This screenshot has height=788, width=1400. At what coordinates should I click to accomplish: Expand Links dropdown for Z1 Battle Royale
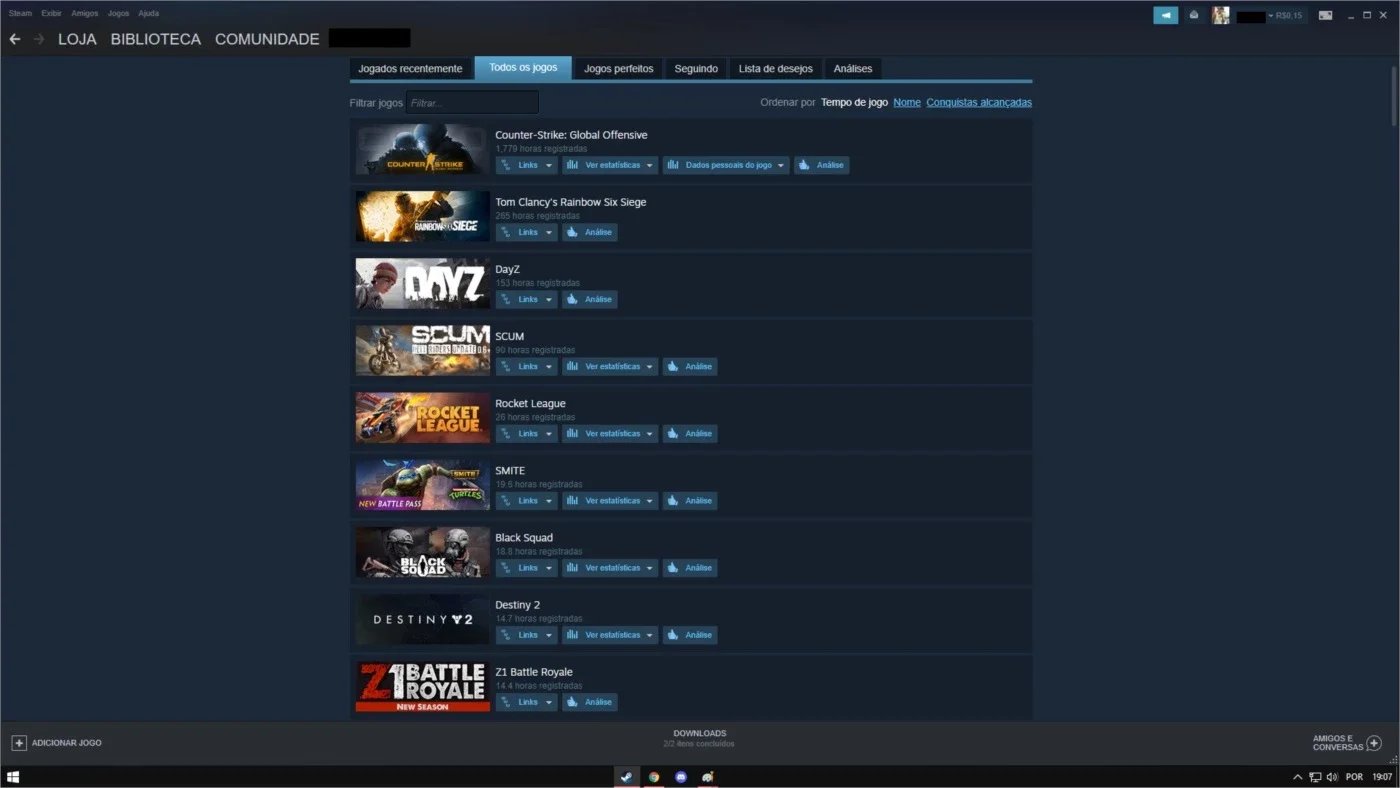pyautogui.click(x=527, y=702)
